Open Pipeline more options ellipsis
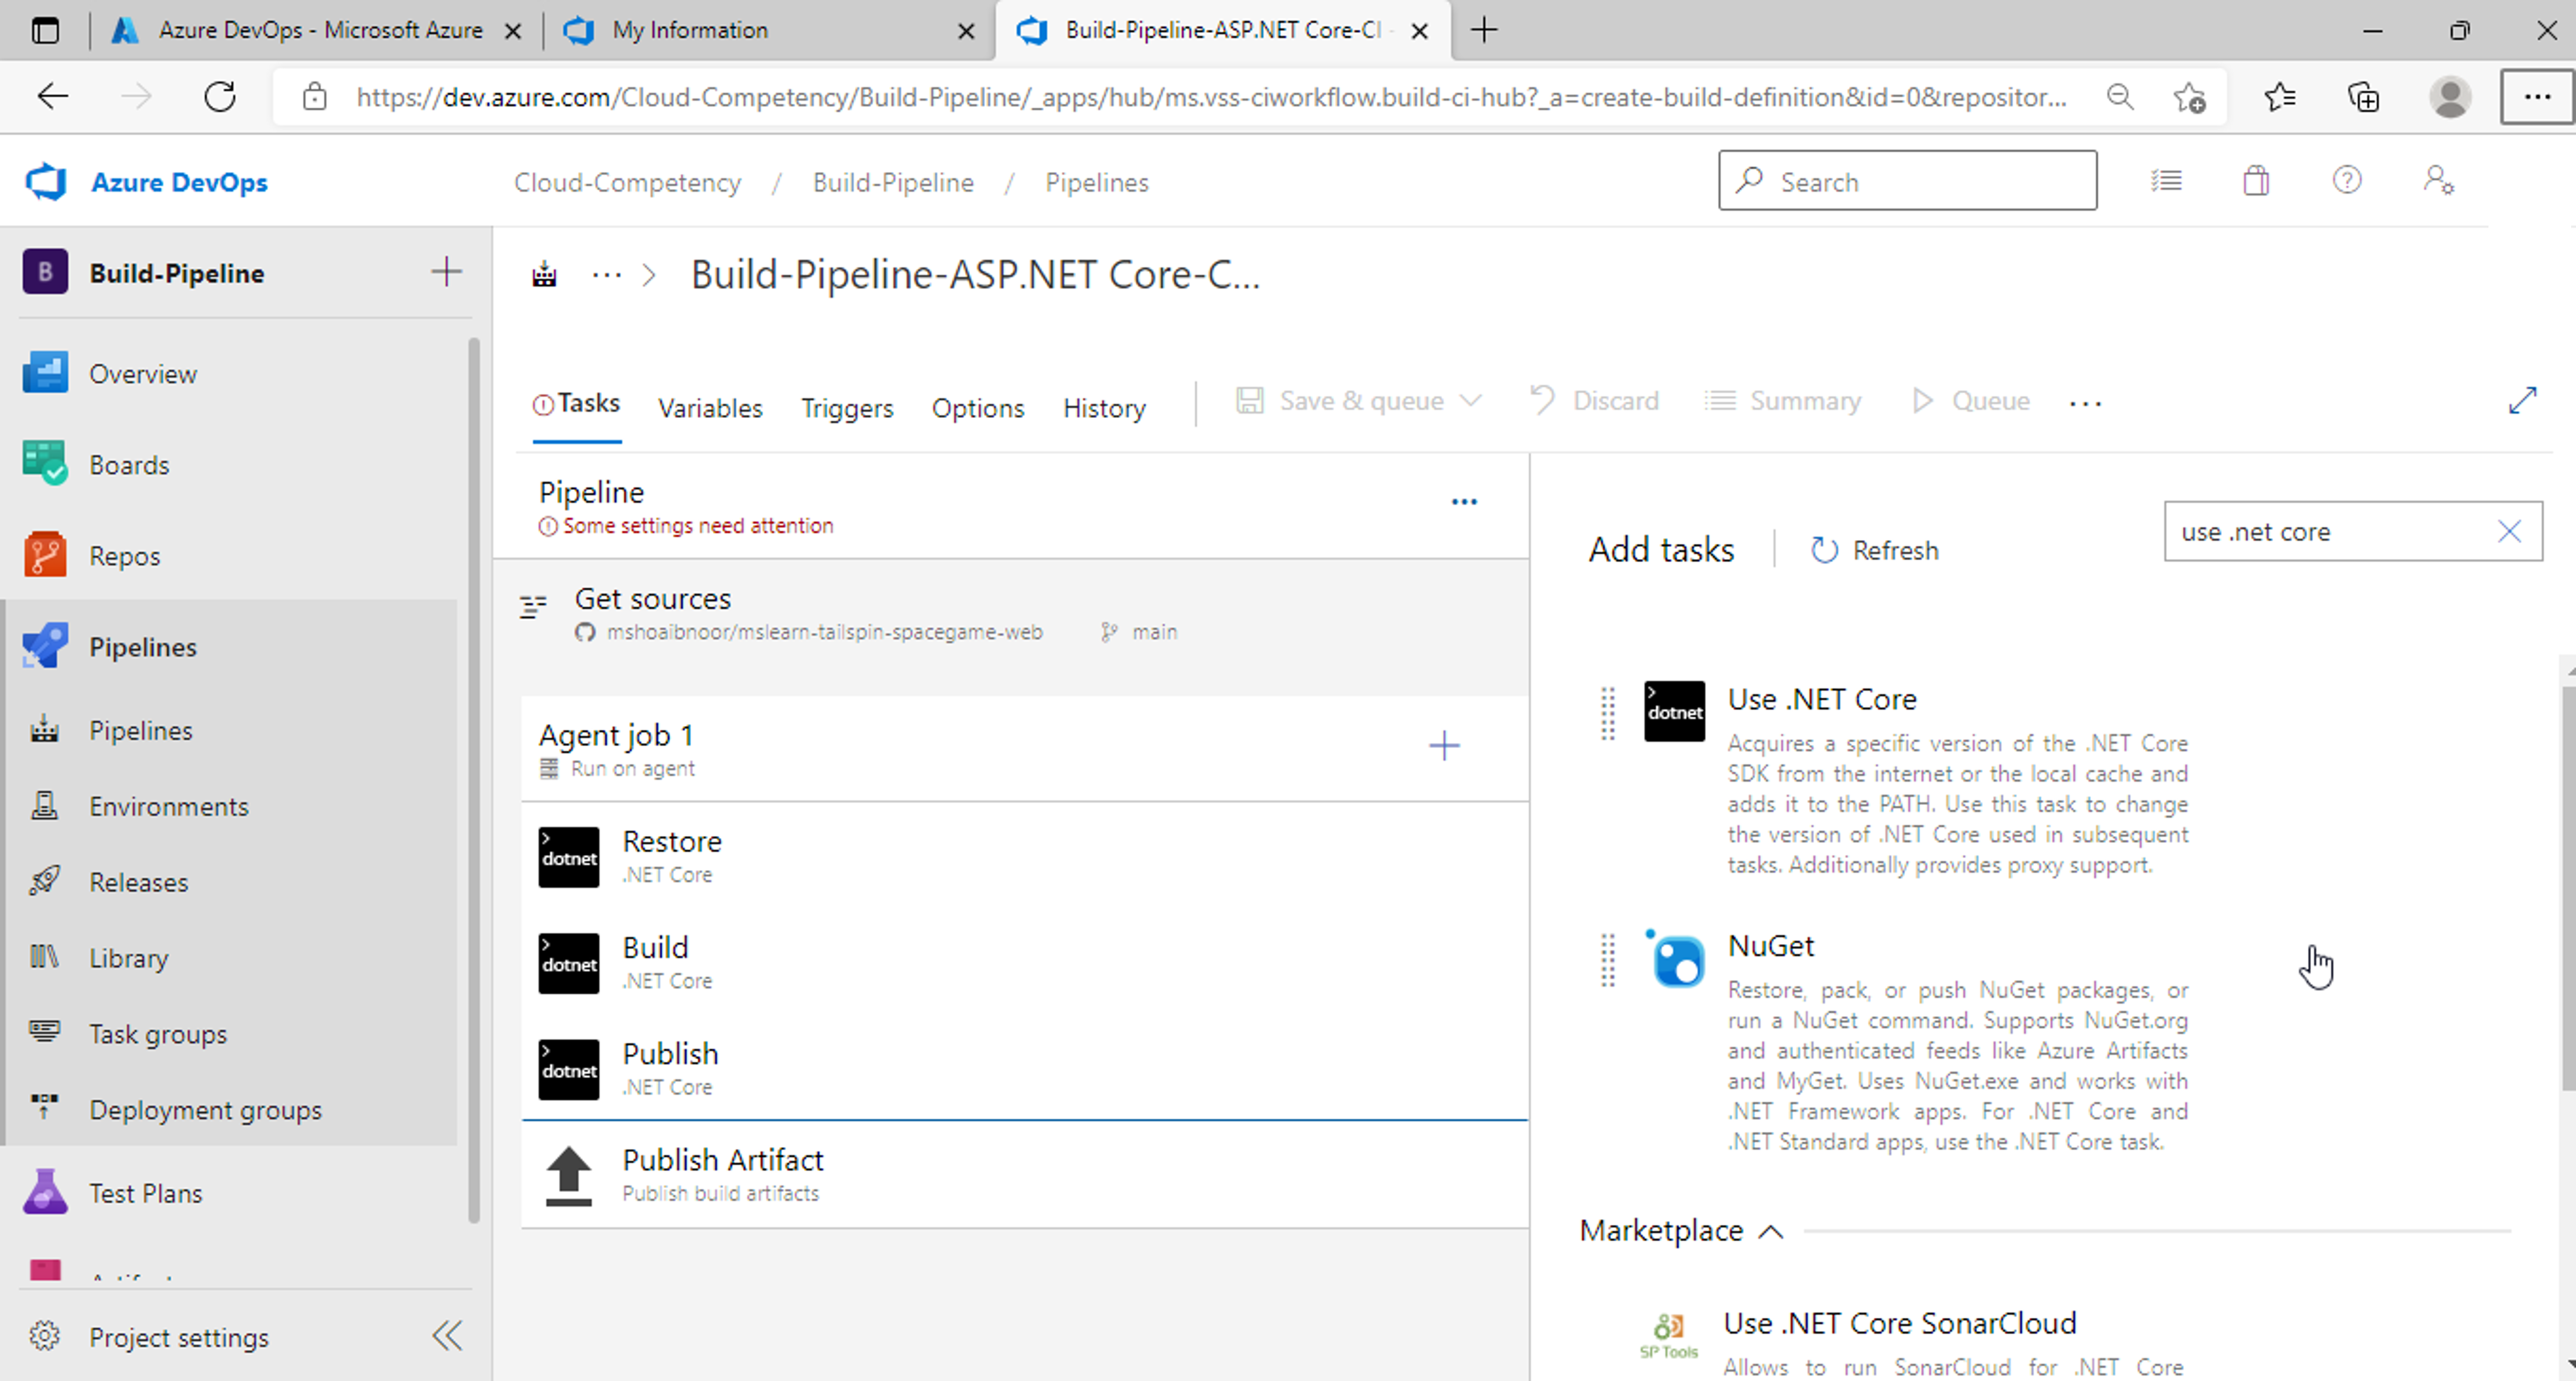This screenshot has width=2576, height=1381. [1464, 502]
